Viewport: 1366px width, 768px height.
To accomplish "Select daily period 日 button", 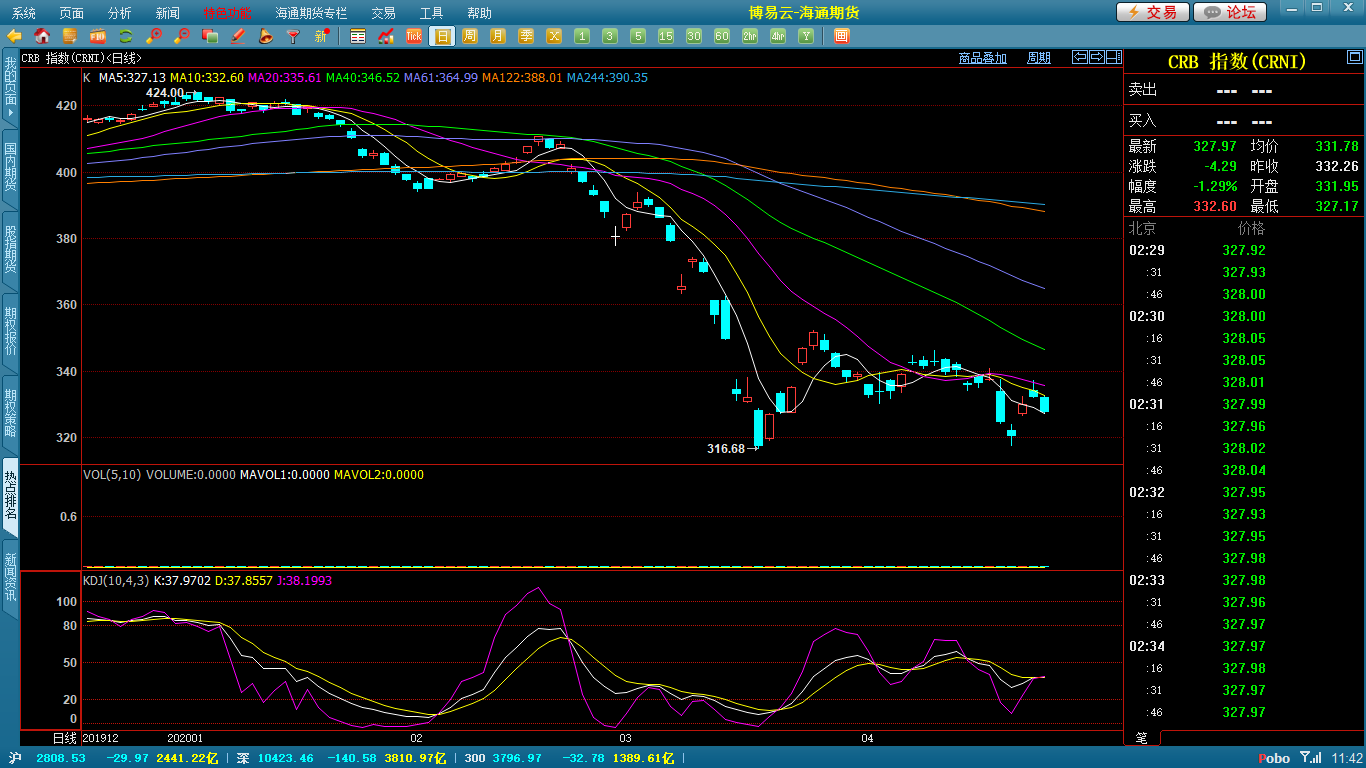I will pos(442,36).
